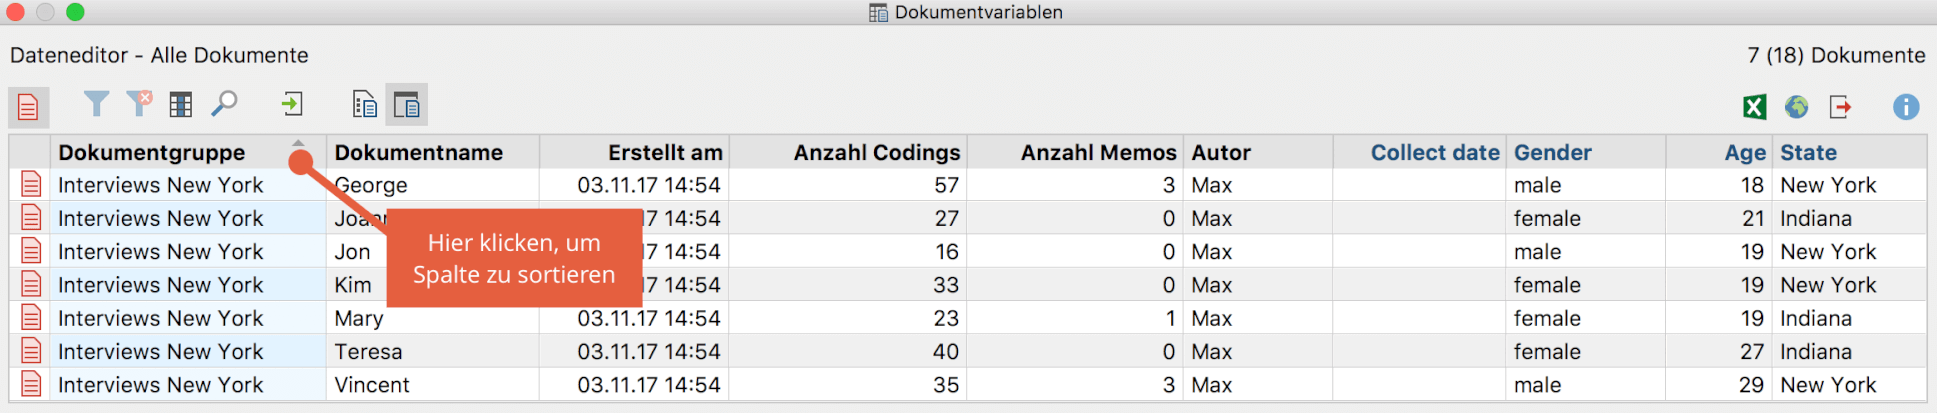This screenshot has height=413, width=1937.
Task: Select the row for document George
Action: point(968,185)
